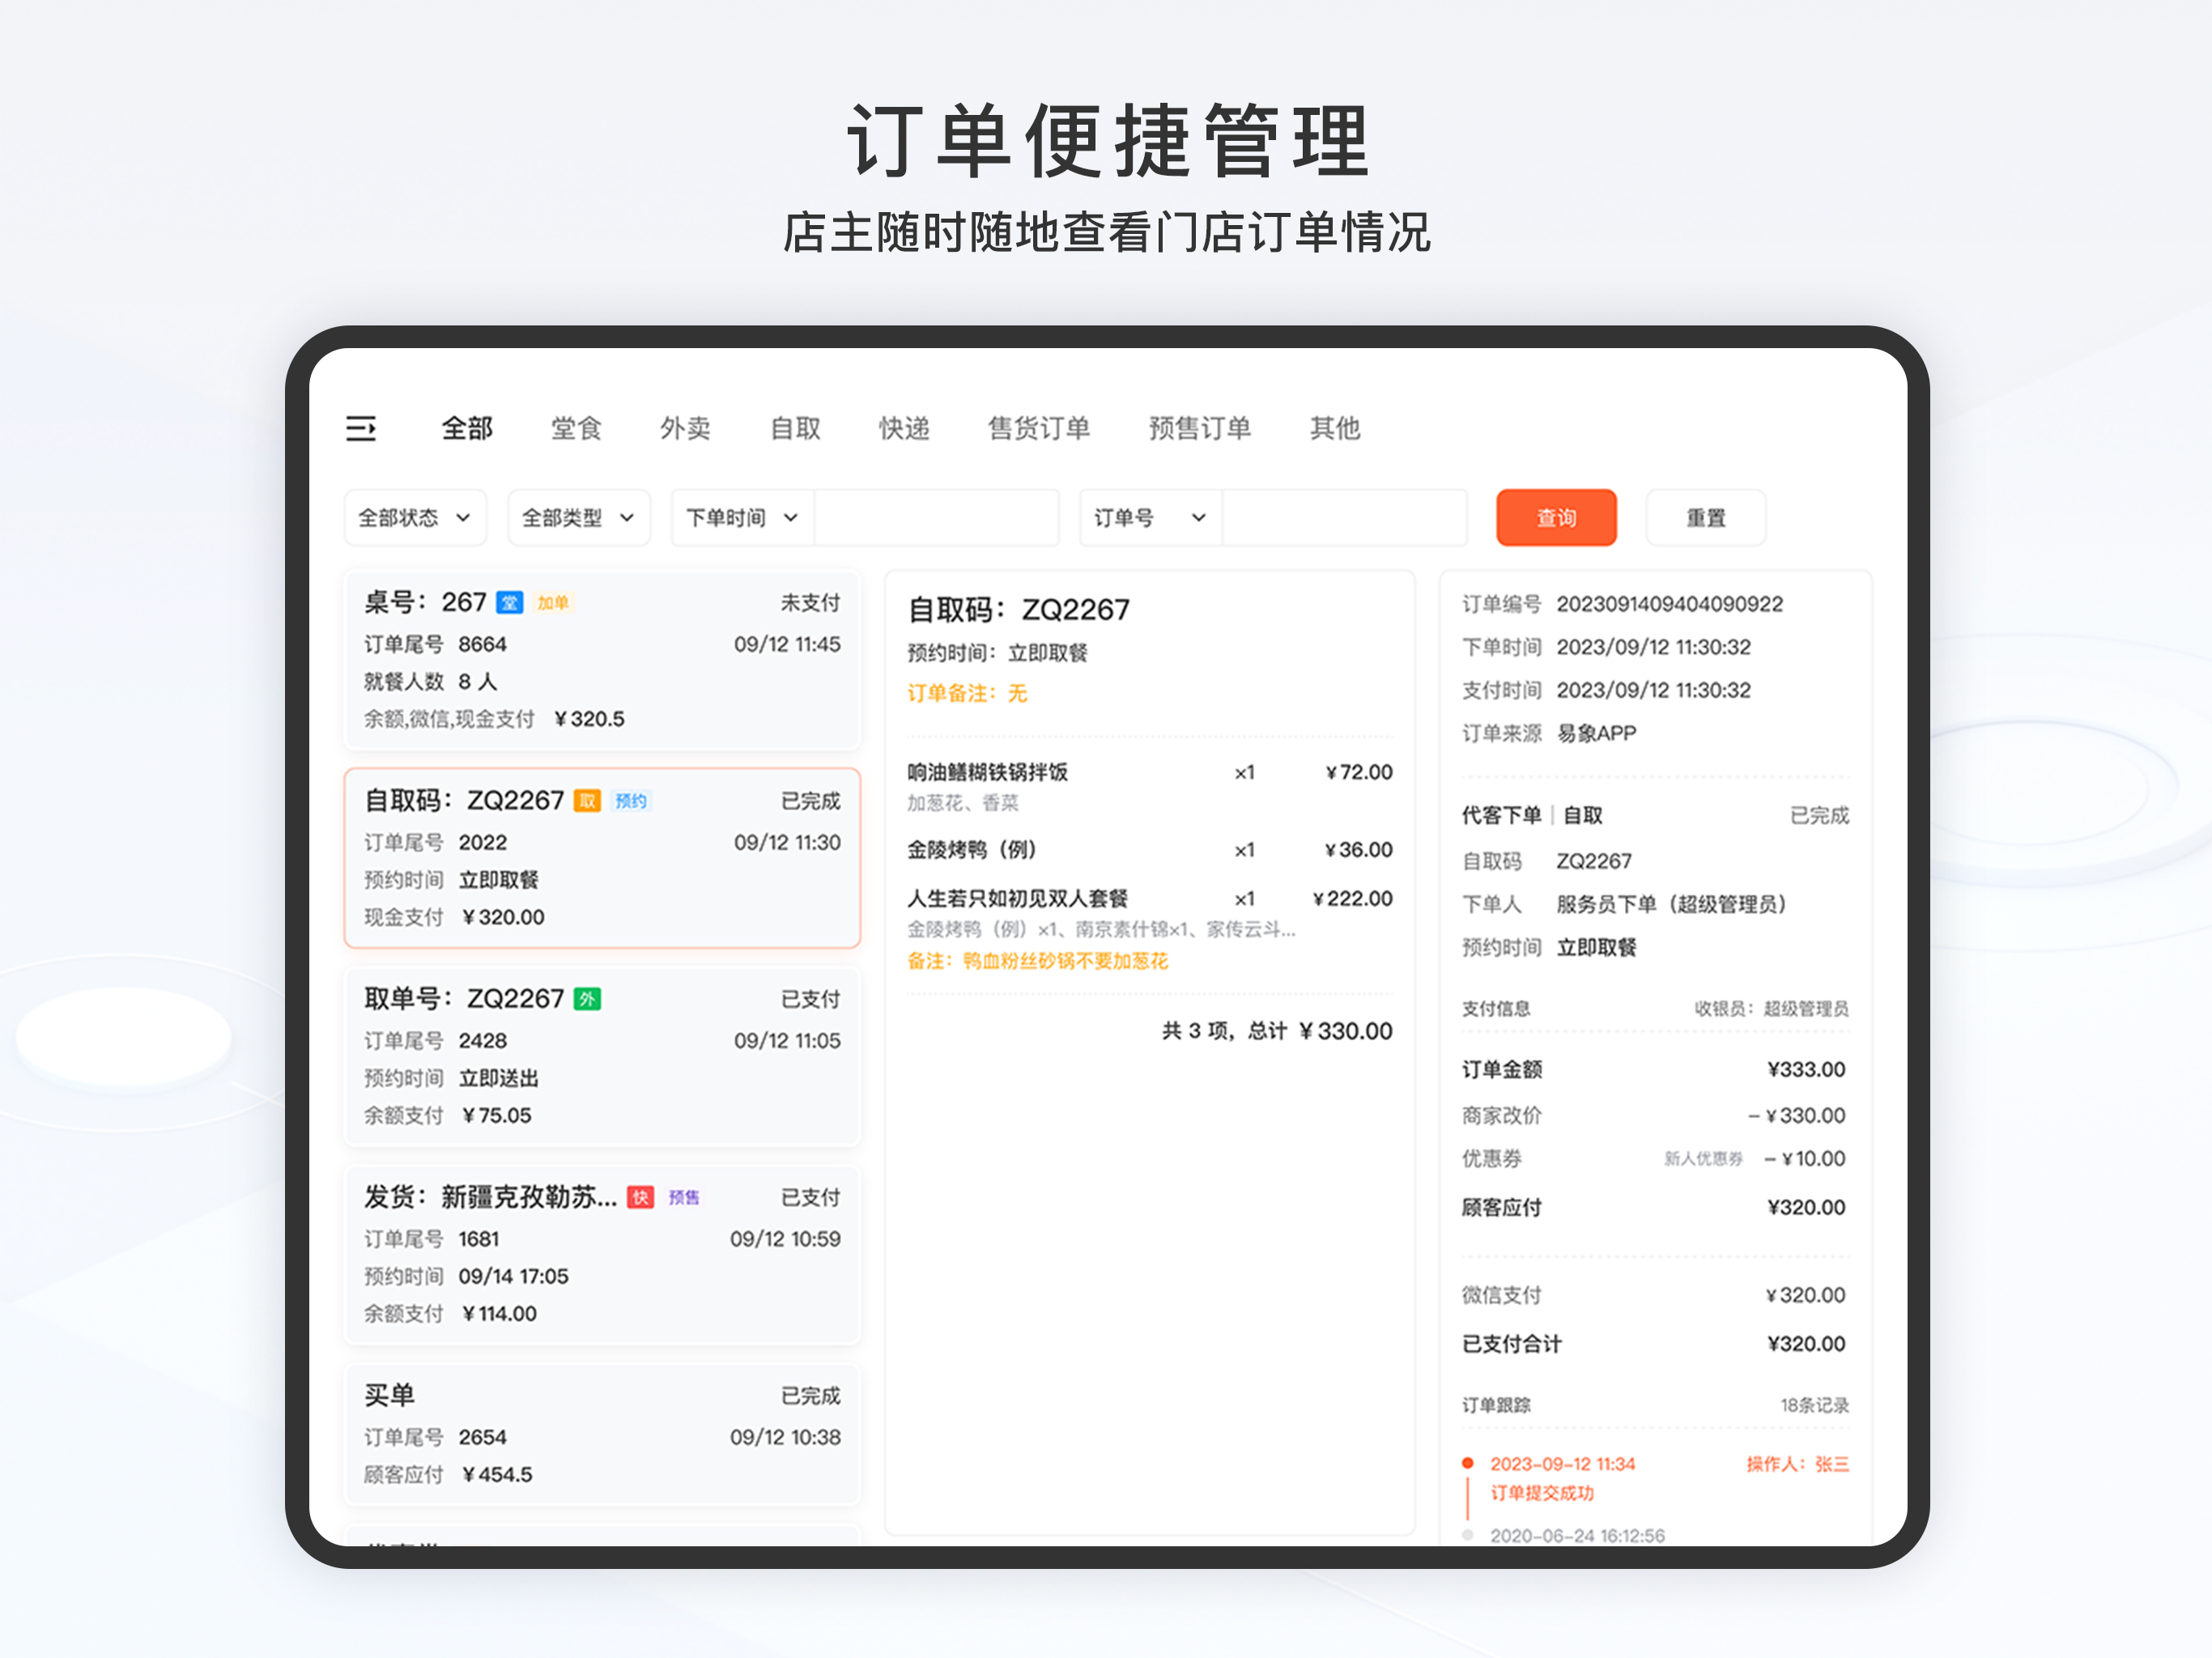
Task: Switch to the 售货订单 tab
Action: (1039, 429)
